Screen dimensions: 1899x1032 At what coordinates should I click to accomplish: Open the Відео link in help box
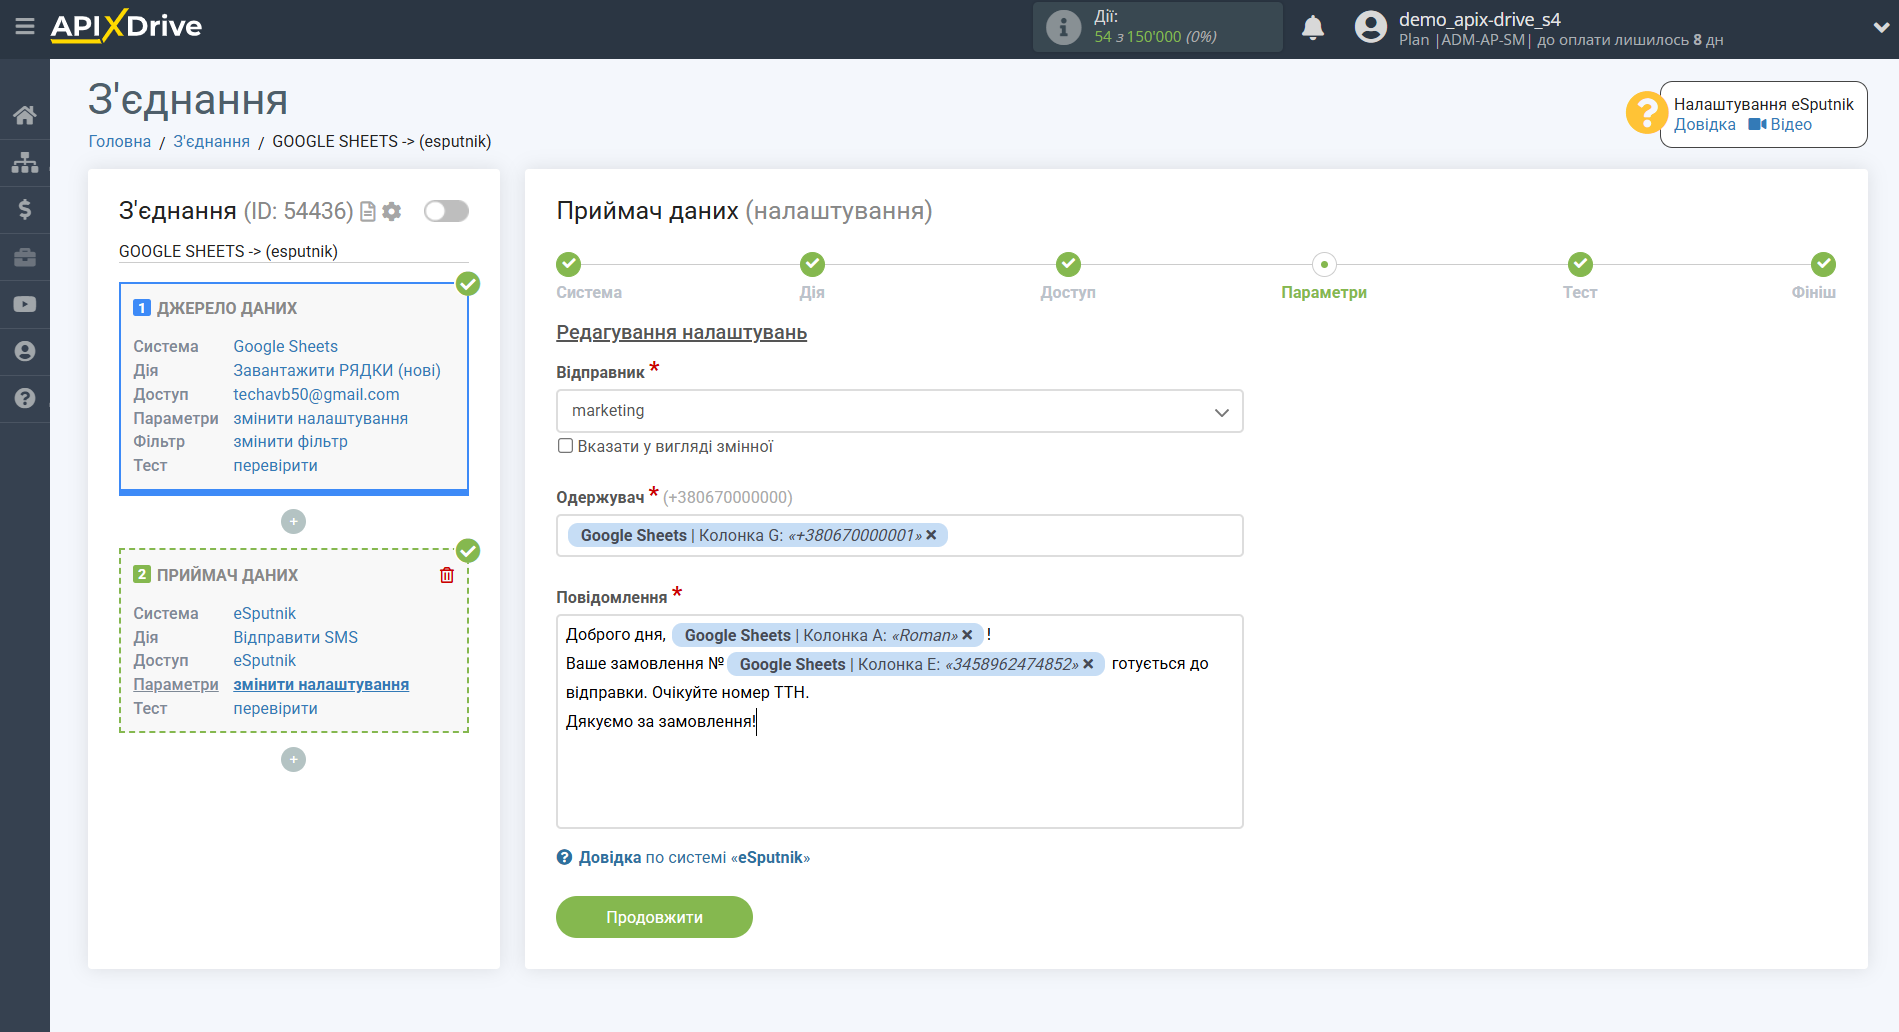(x=1780, y=125)
